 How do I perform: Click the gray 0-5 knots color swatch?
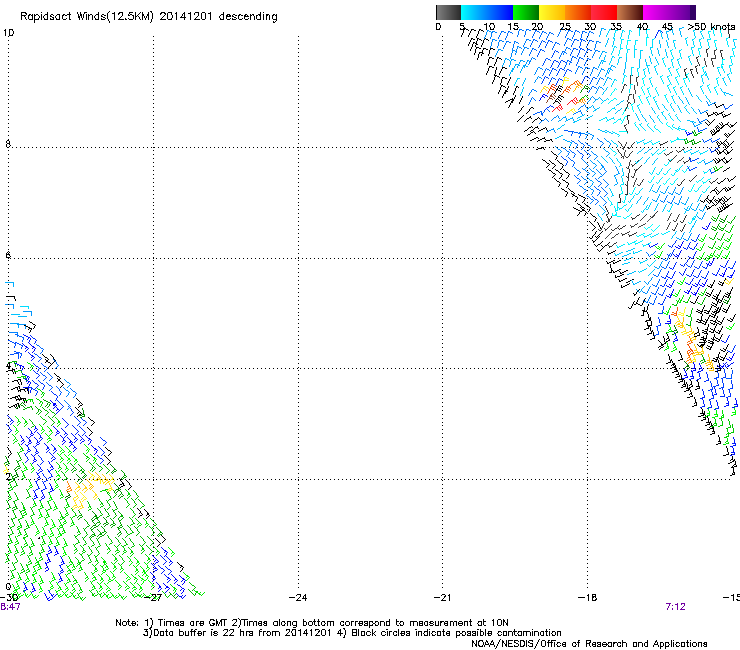pos(448,12)
